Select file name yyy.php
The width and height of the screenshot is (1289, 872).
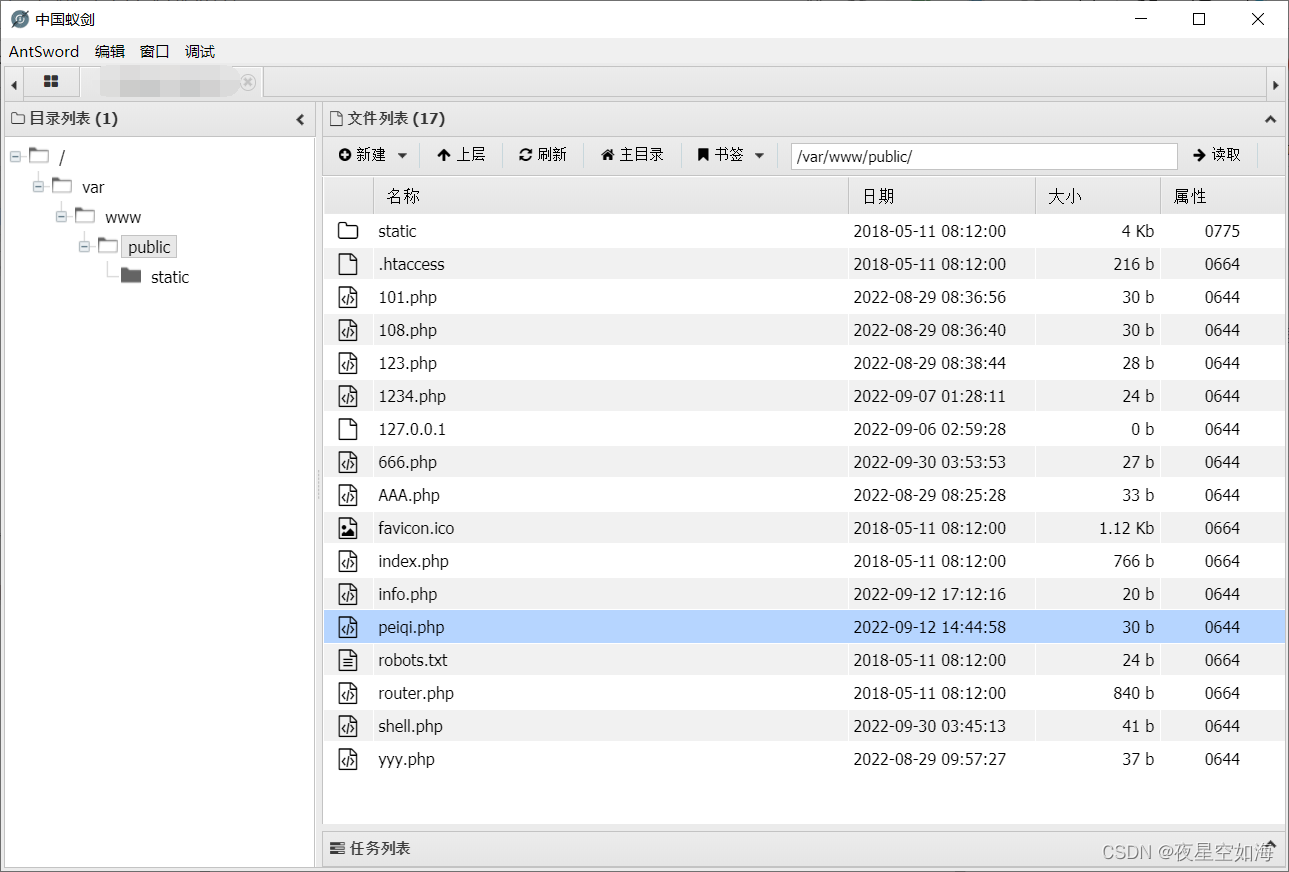tap(406, 759)
